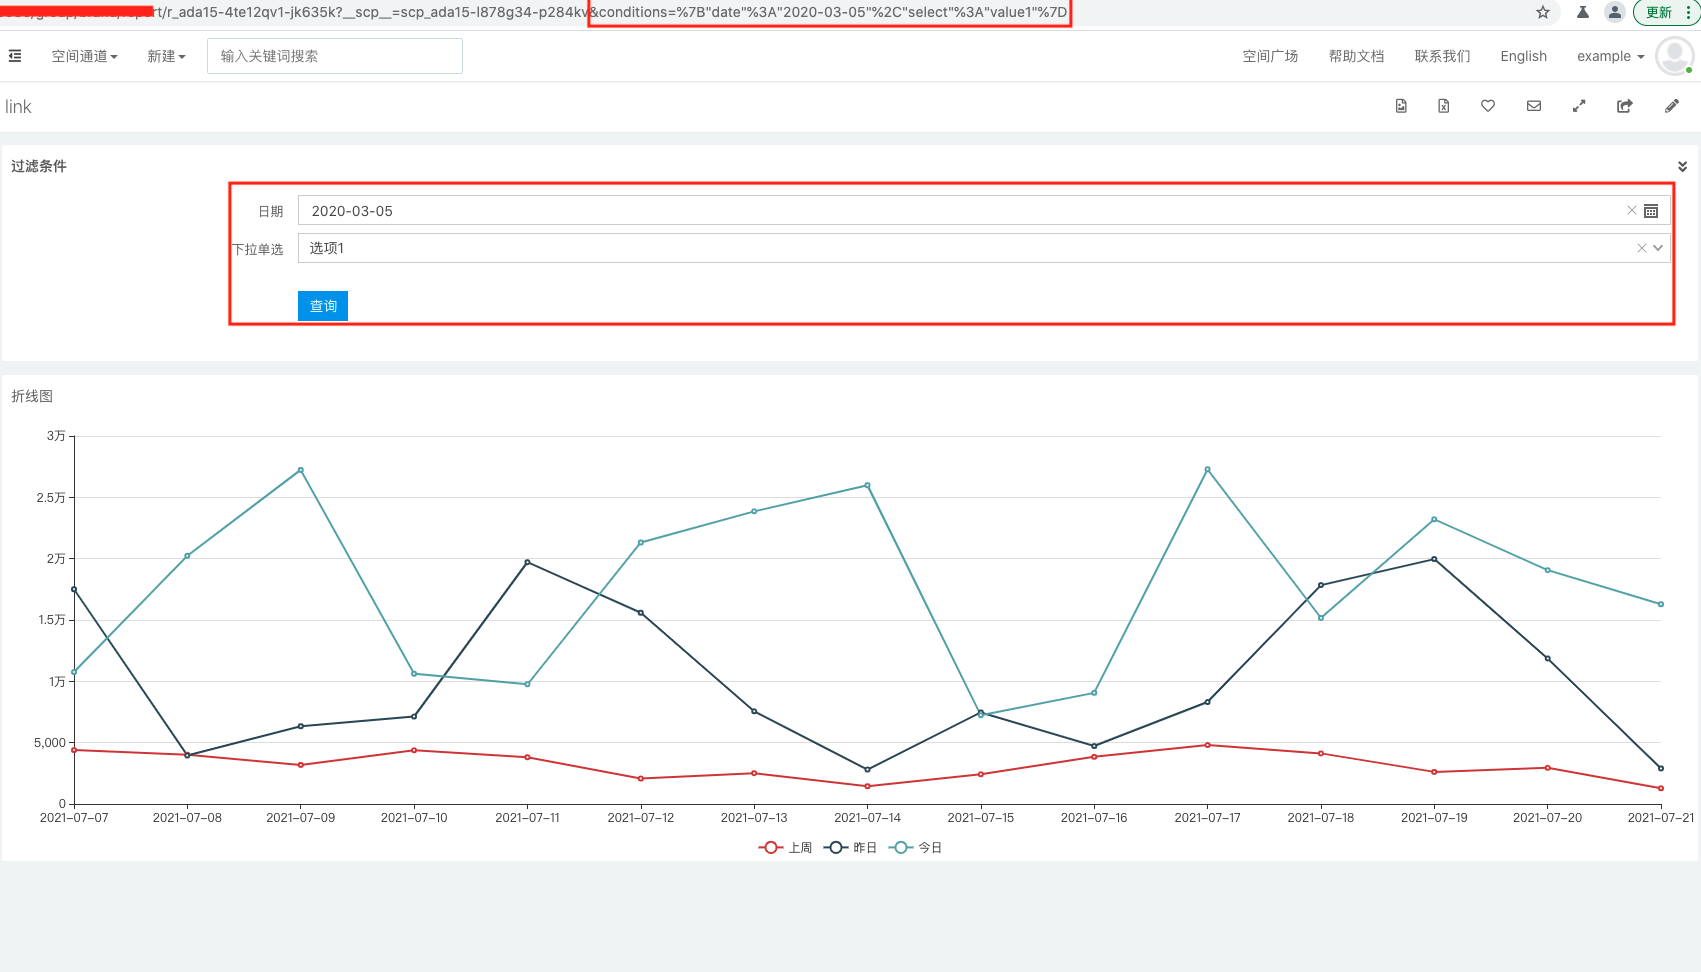Favorite this report with heart icon
The width and height of the screenshot is (1701, 972).
coord(1488,106)
